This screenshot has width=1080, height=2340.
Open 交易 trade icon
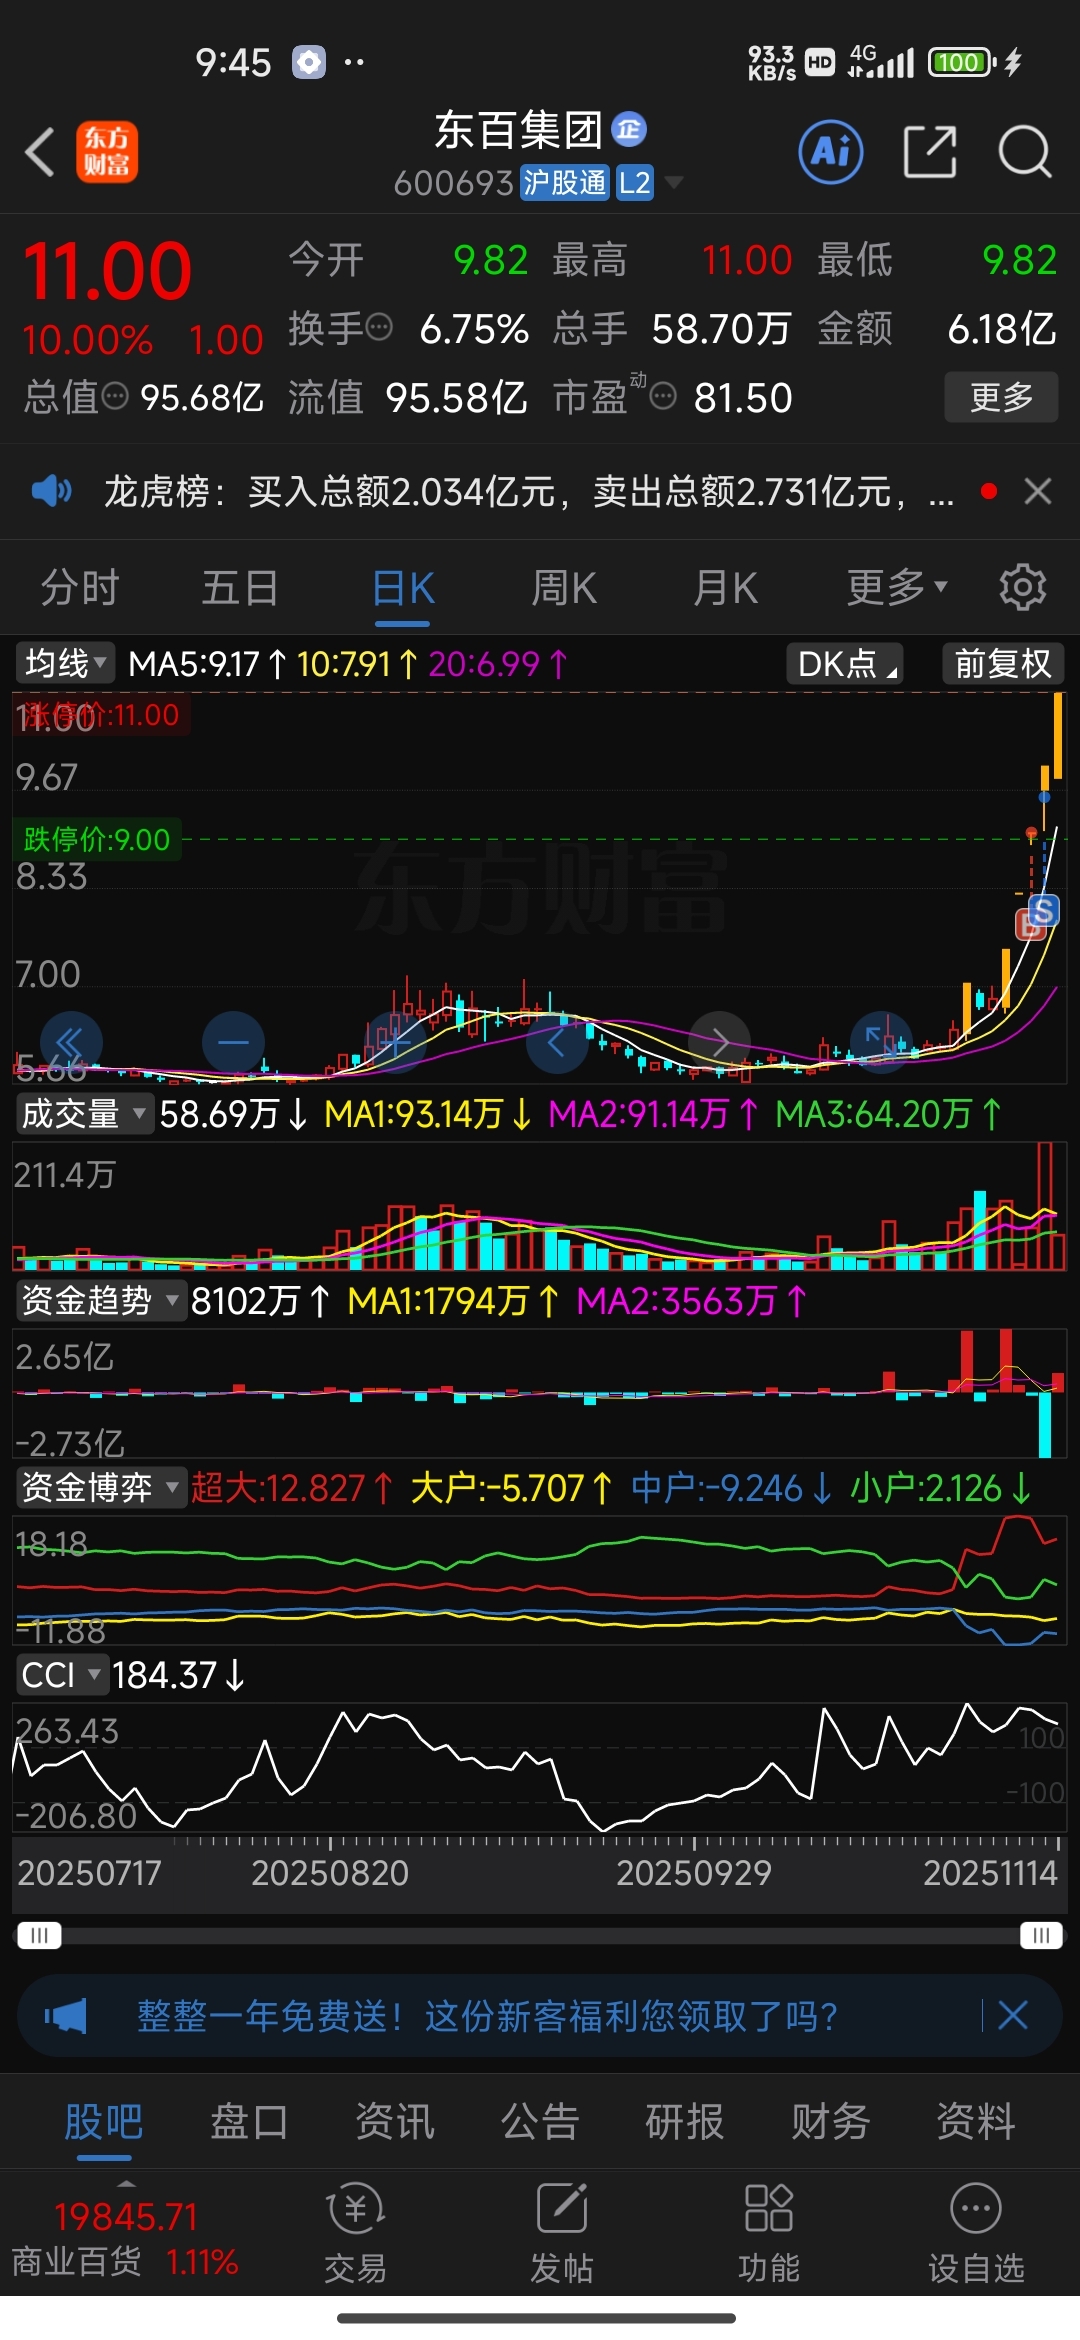click(355, 2234)
